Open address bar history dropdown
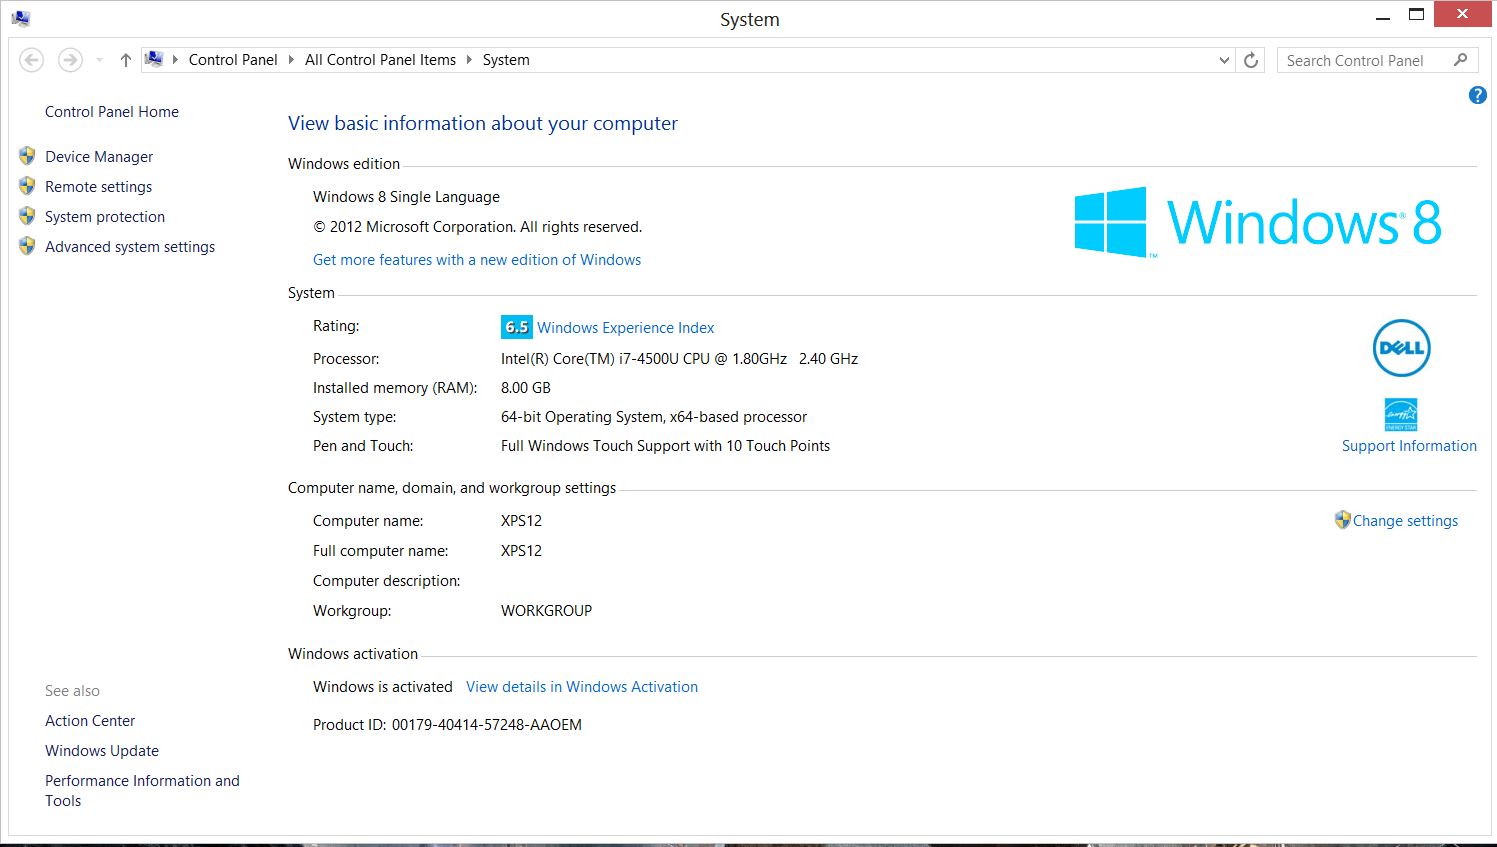 coord(1224,60)
